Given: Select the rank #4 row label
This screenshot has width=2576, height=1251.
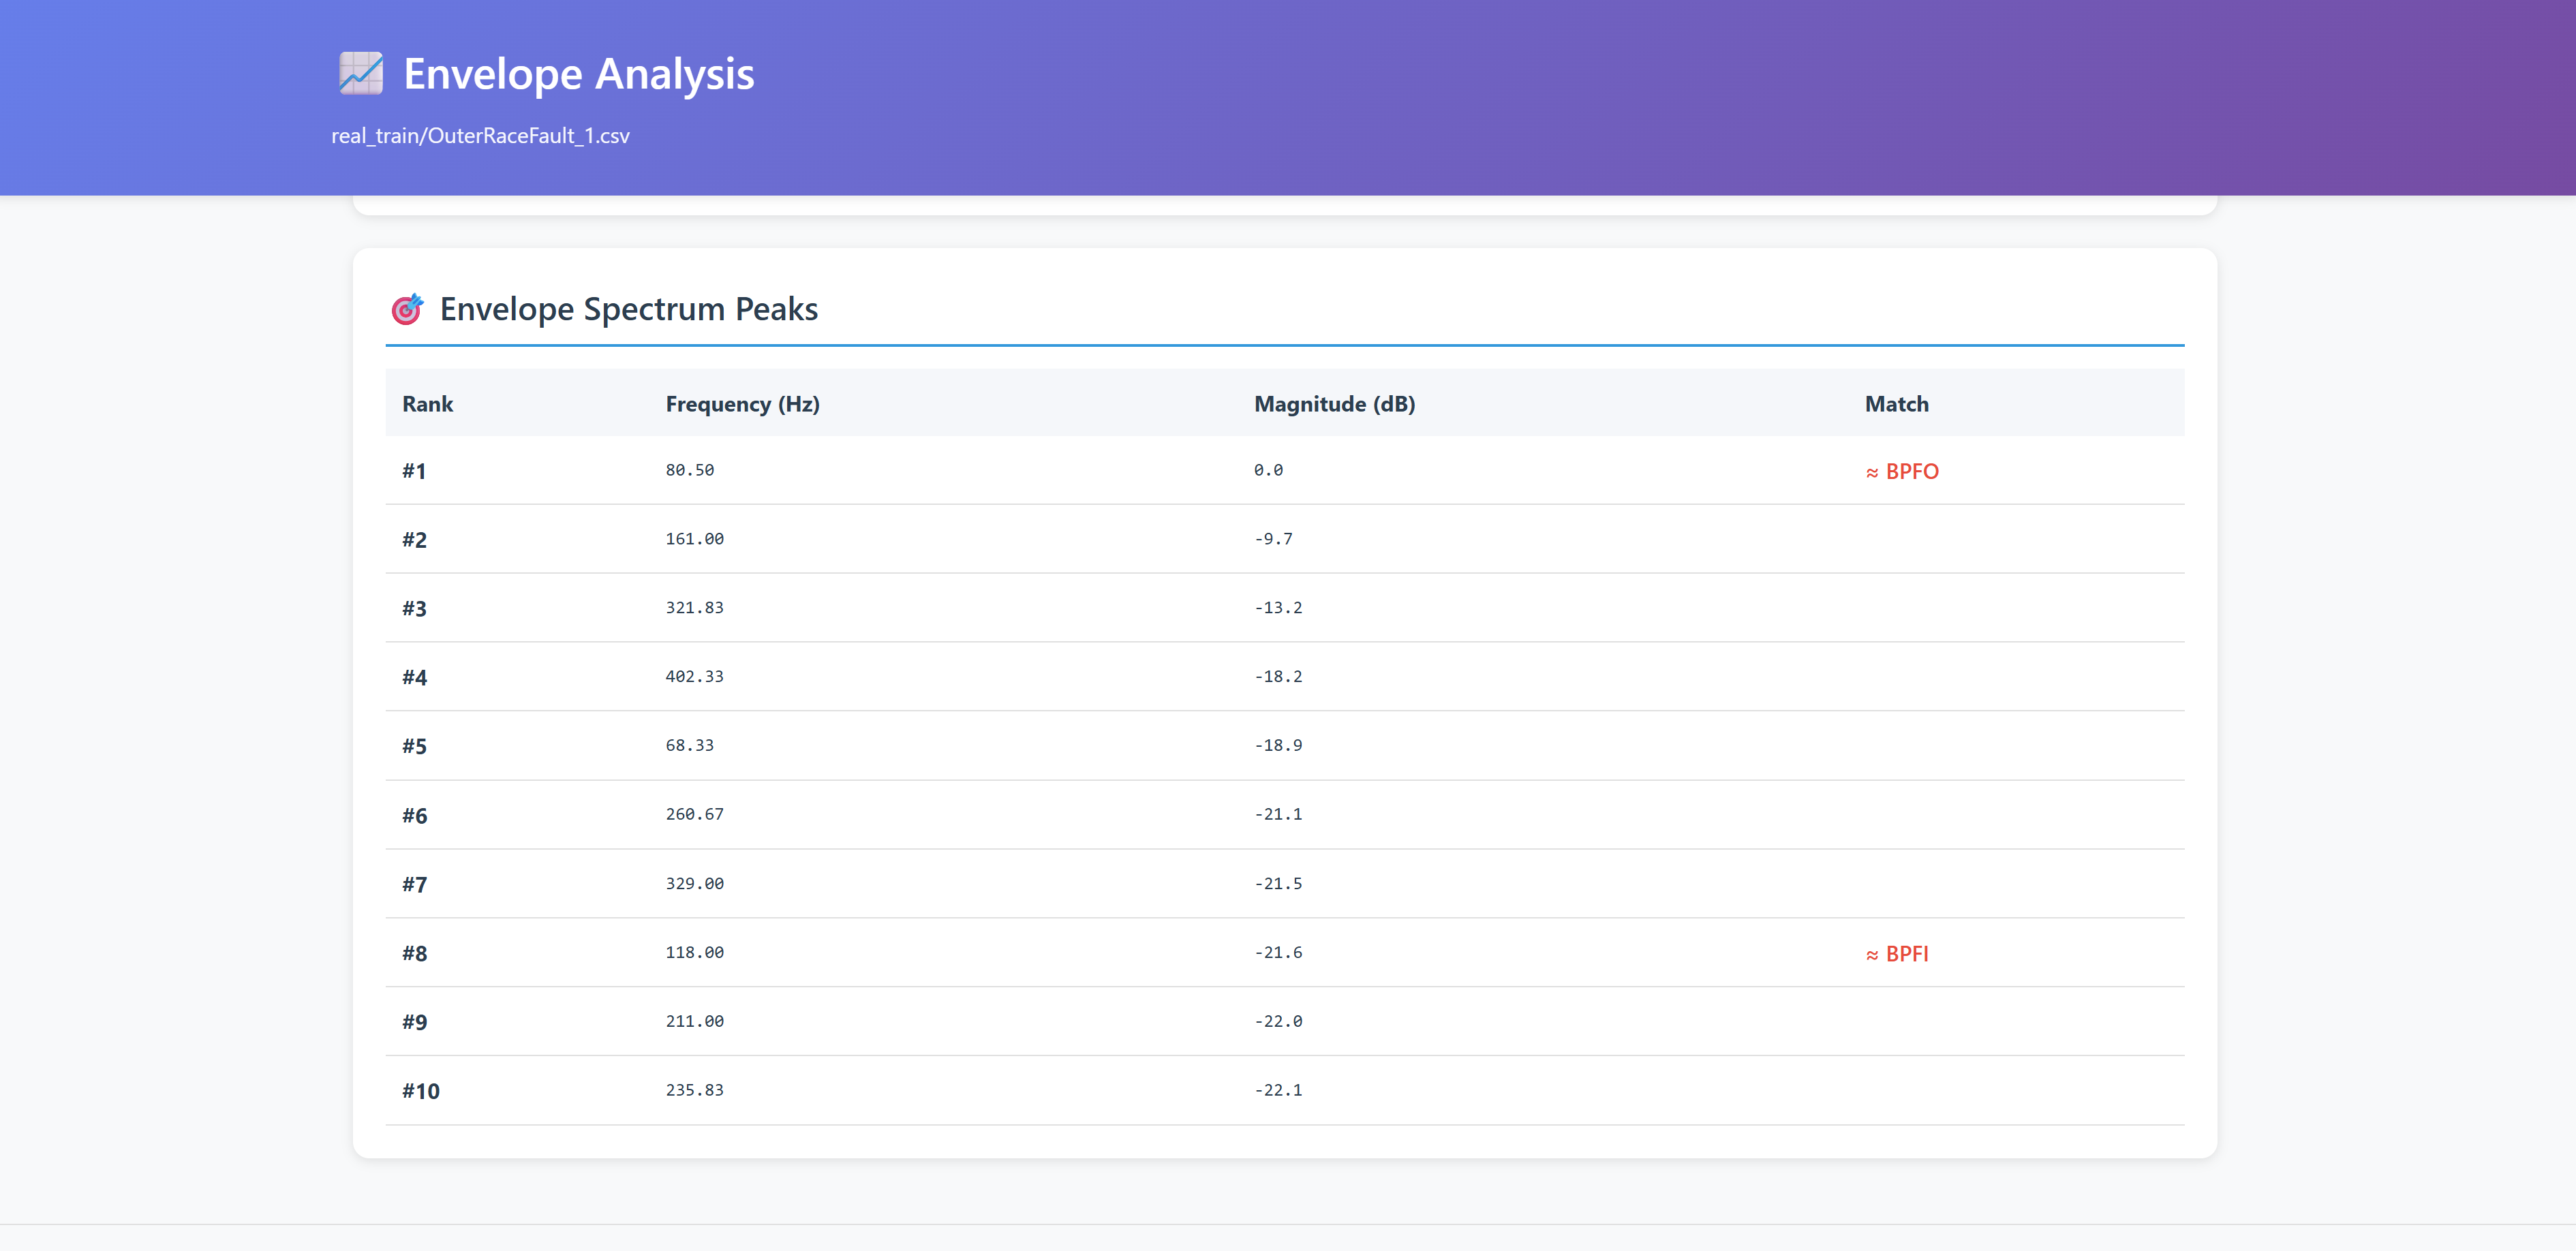Looking at the screenshot, I should click(x=414, y=678).
